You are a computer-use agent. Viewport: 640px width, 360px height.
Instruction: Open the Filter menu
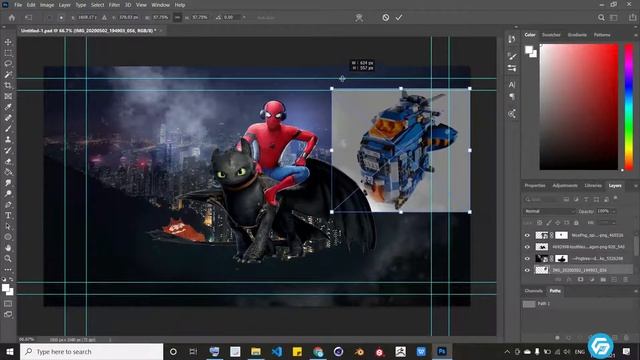(114, 5)
